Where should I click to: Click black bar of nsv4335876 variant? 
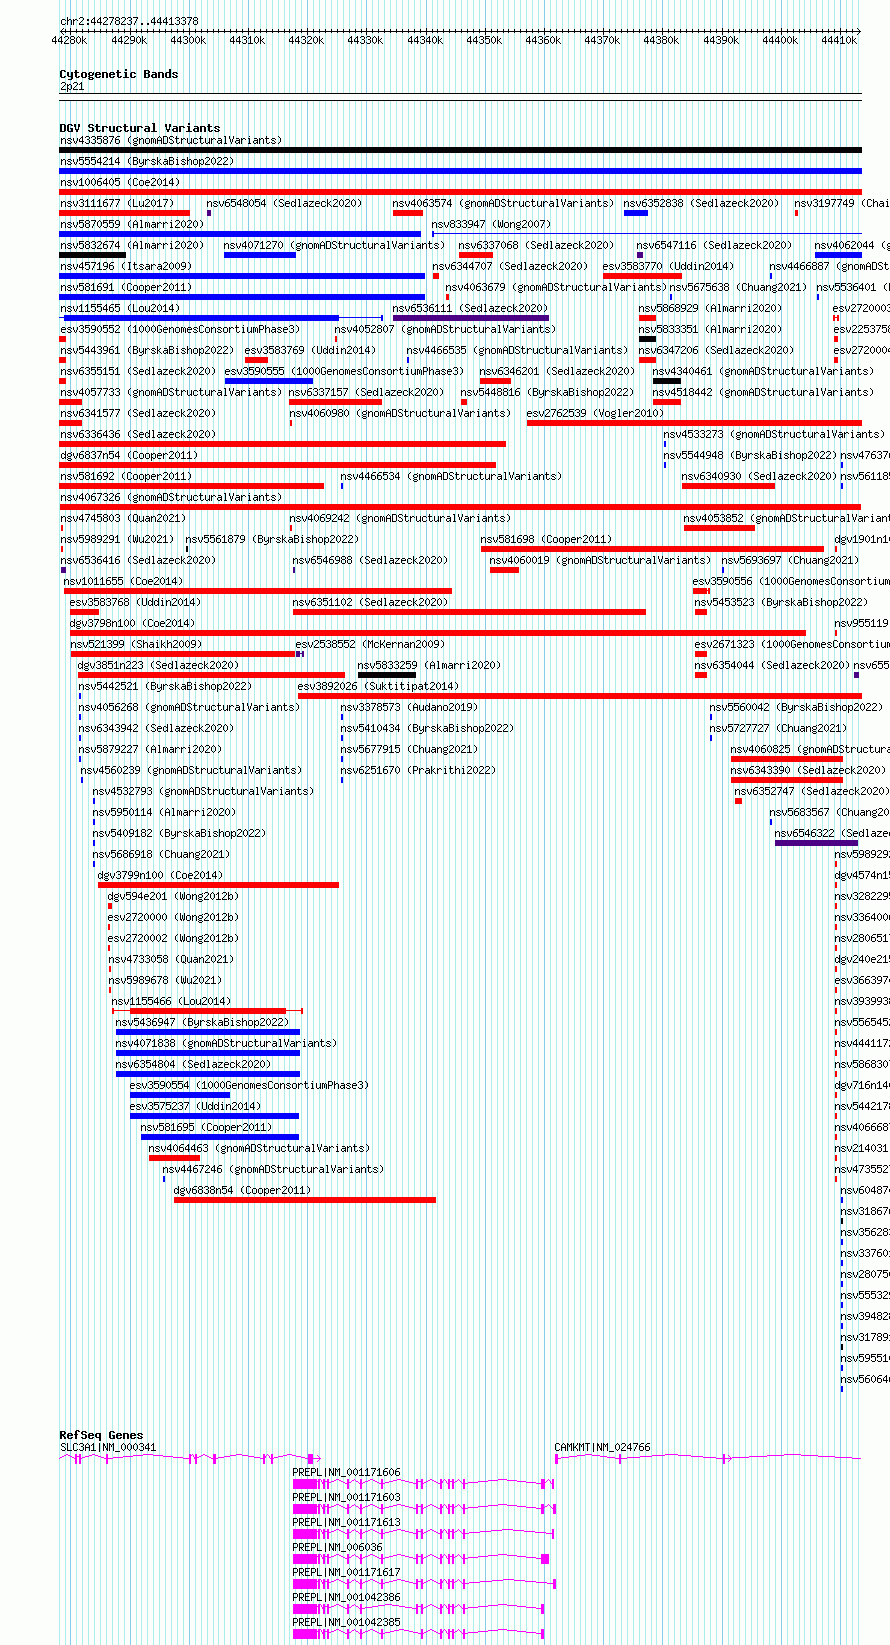pyautogui.click(x=460, y=150)
